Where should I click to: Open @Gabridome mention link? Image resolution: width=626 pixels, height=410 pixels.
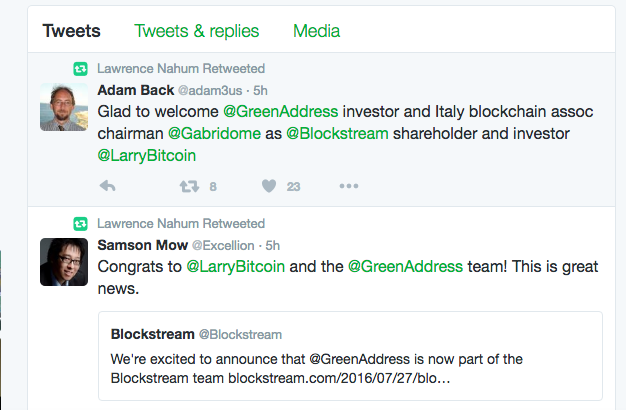(214, 133)
